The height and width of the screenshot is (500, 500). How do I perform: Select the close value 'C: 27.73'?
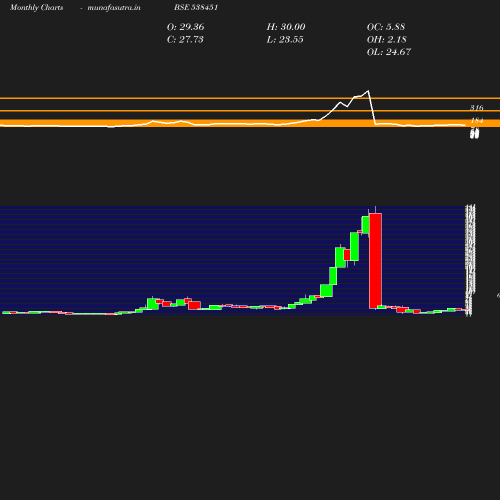click(x=185, y=40)
